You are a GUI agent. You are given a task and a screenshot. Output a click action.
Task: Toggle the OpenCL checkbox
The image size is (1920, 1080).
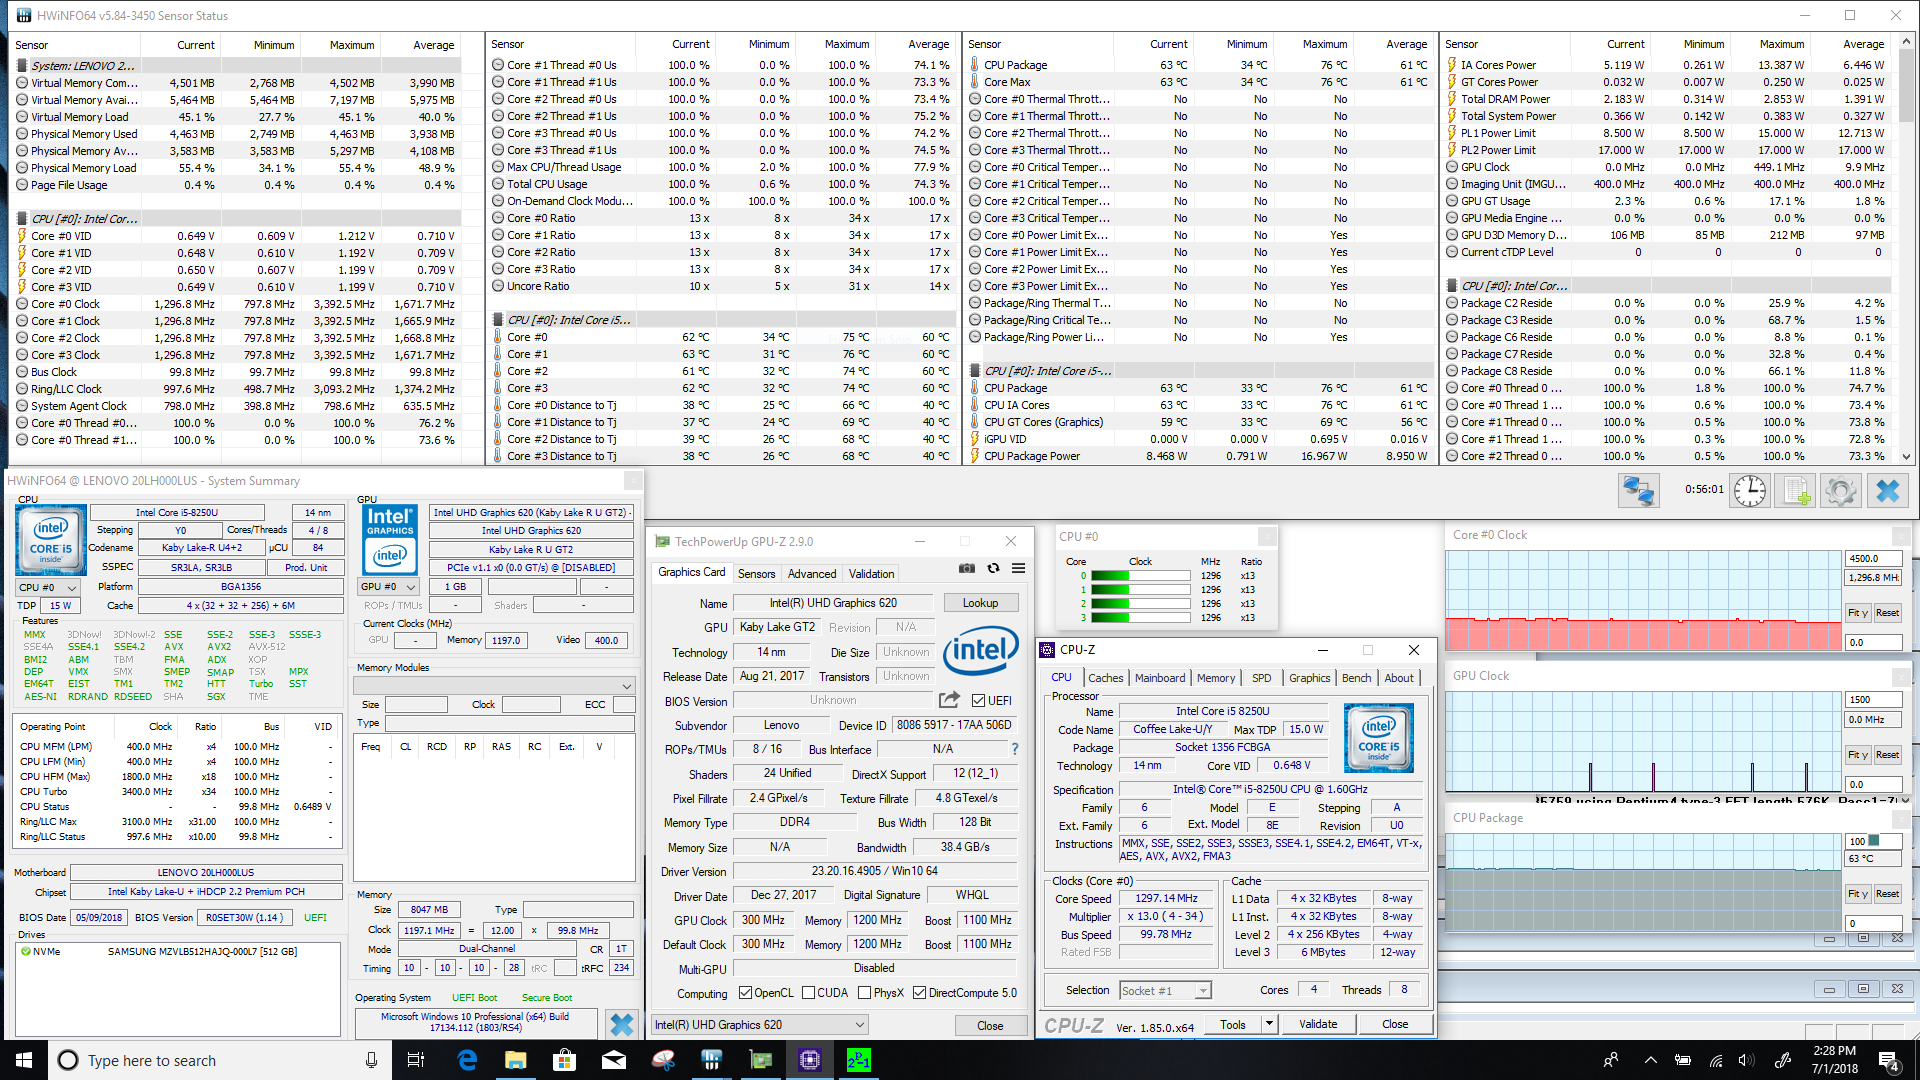coord(745,993)
